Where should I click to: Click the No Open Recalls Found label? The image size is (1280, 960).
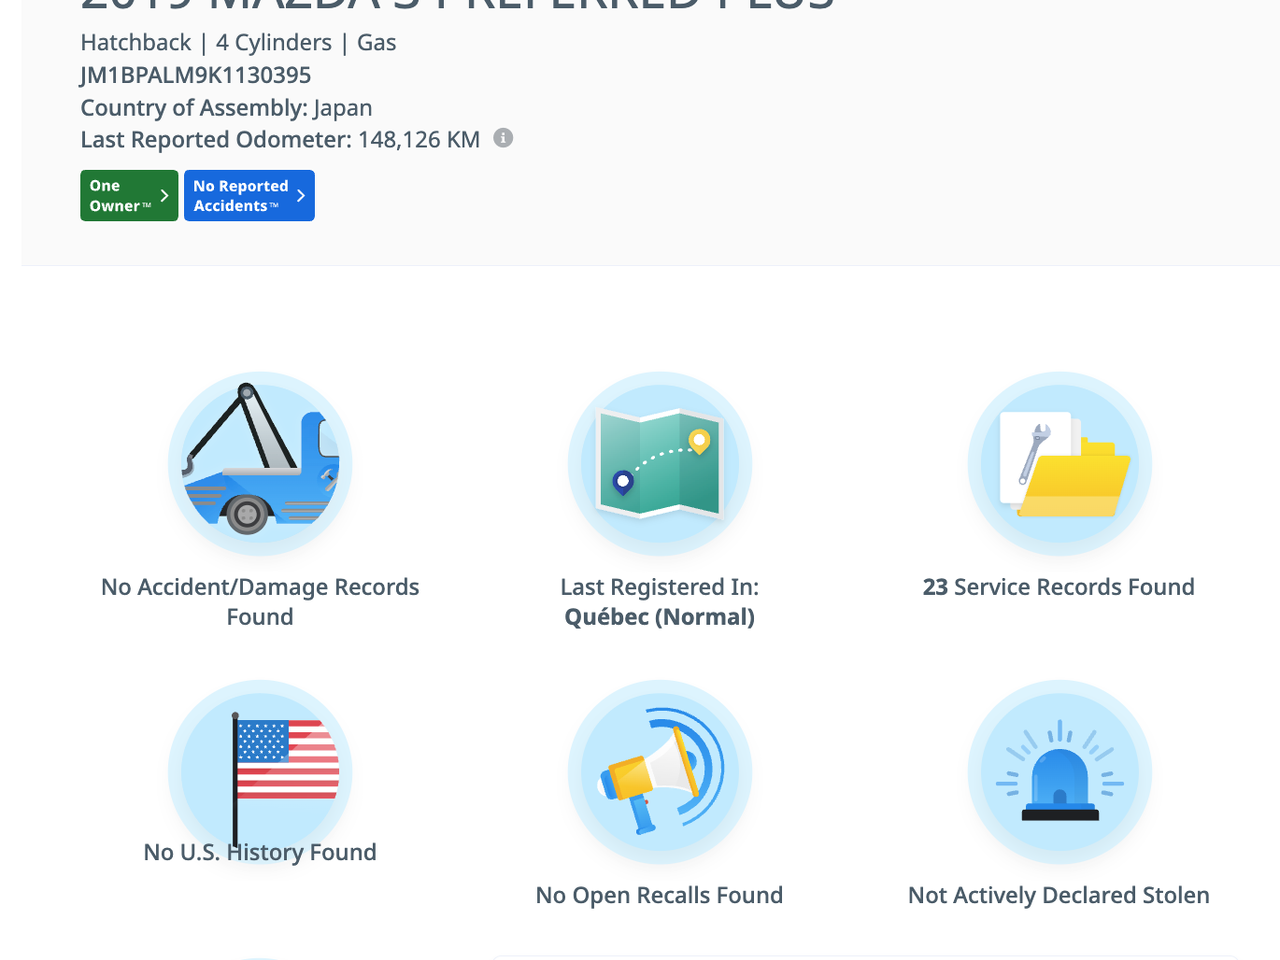pyautogui.click(x=659, y=895)
